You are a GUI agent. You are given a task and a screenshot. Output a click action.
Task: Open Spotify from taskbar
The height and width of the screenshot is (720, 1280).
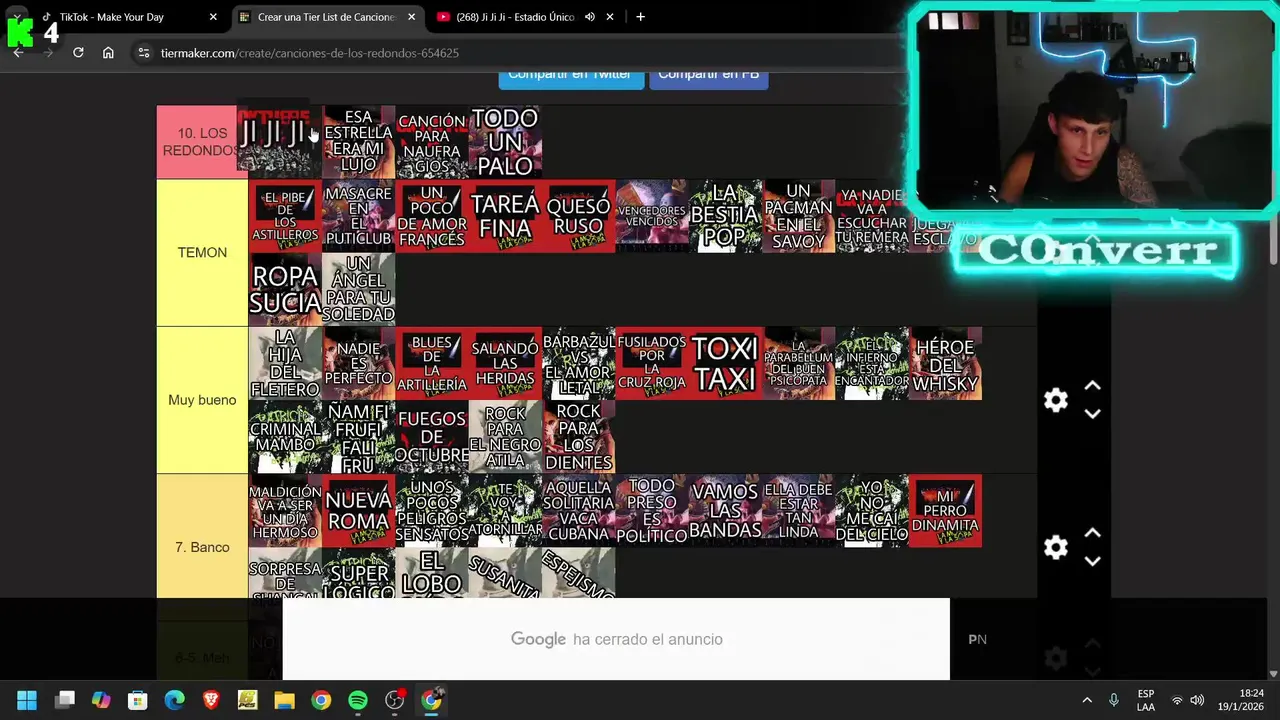(358, 700)
